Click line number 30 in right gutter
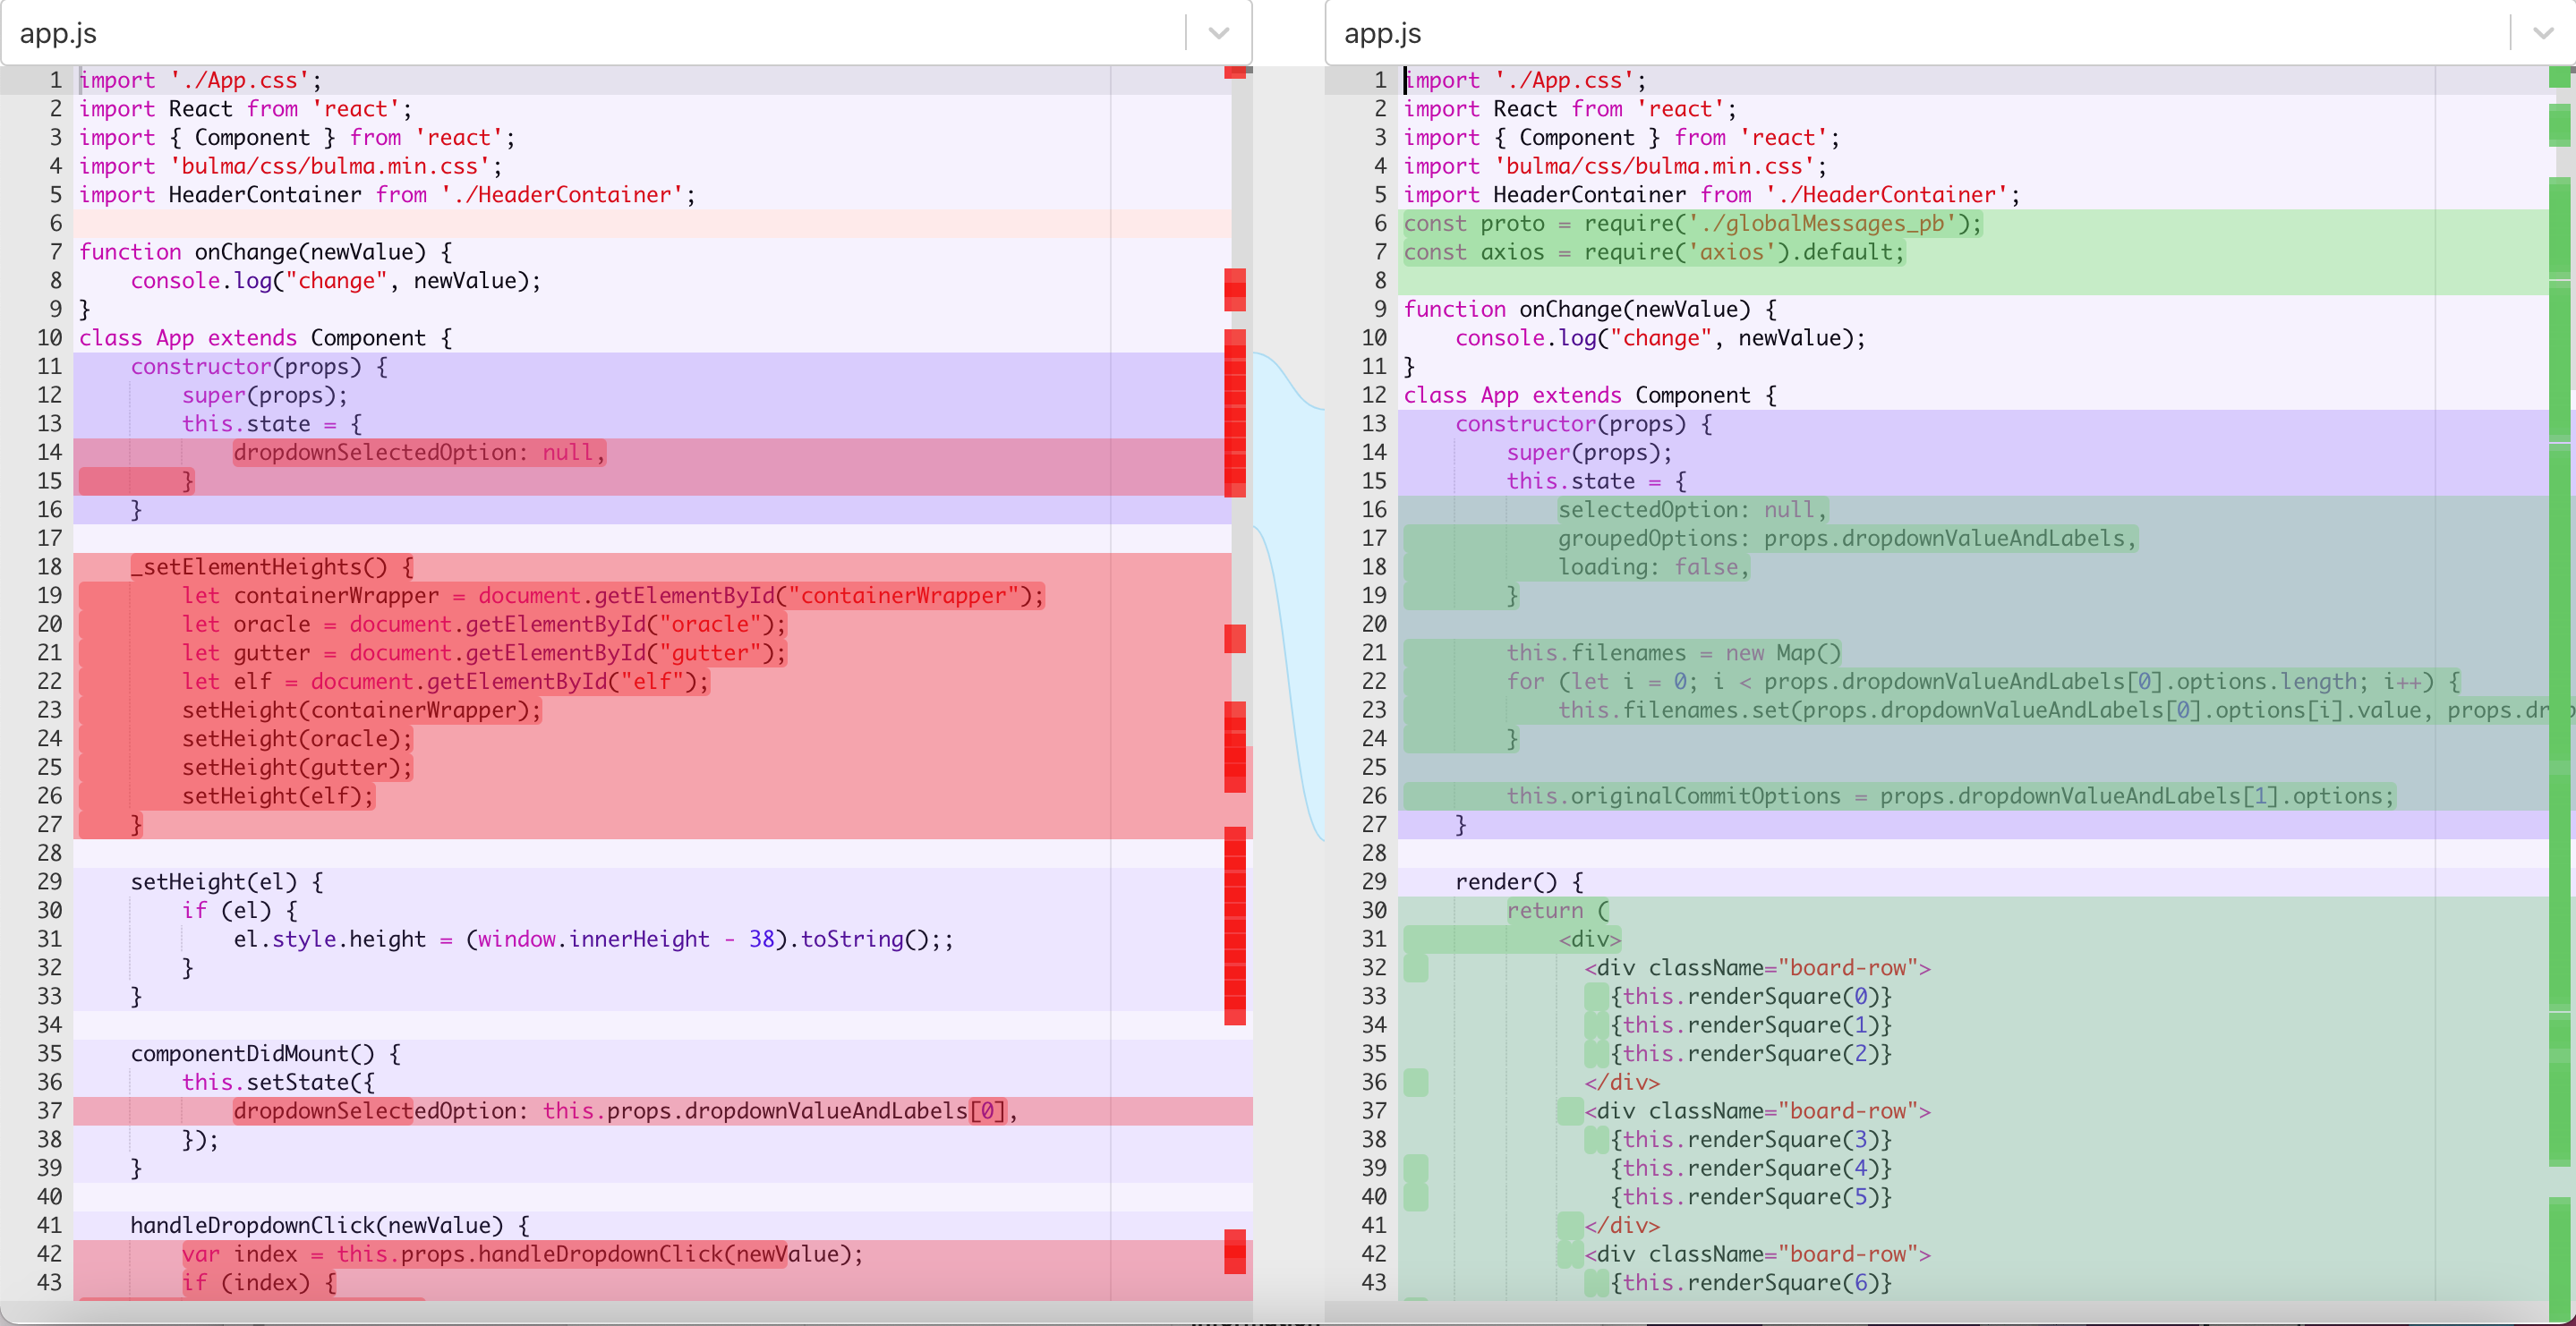Viewport: 2576px width, 1326px height. point(1374,911)
